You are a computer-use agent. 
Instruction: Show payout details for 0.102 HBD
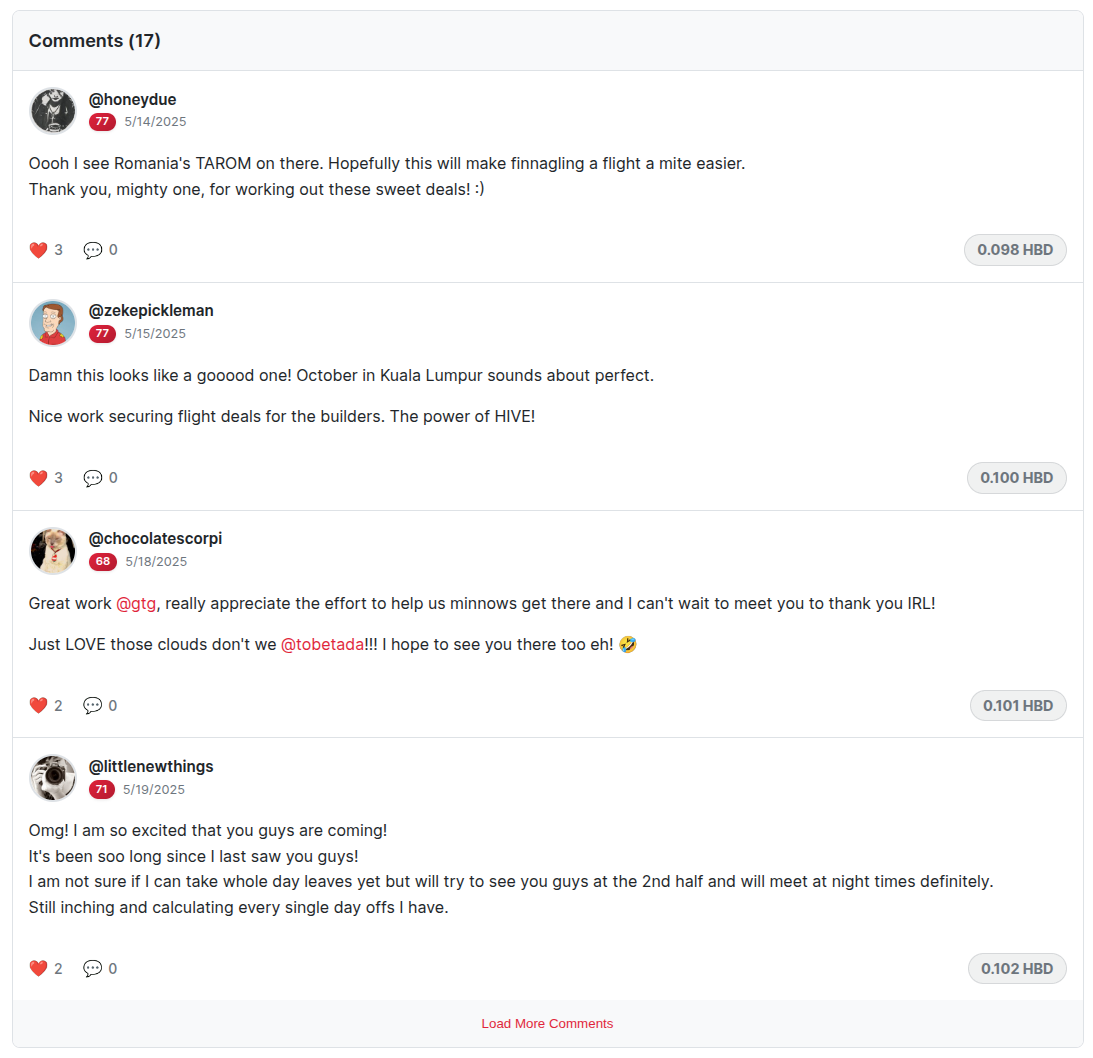pos(1017,969)
